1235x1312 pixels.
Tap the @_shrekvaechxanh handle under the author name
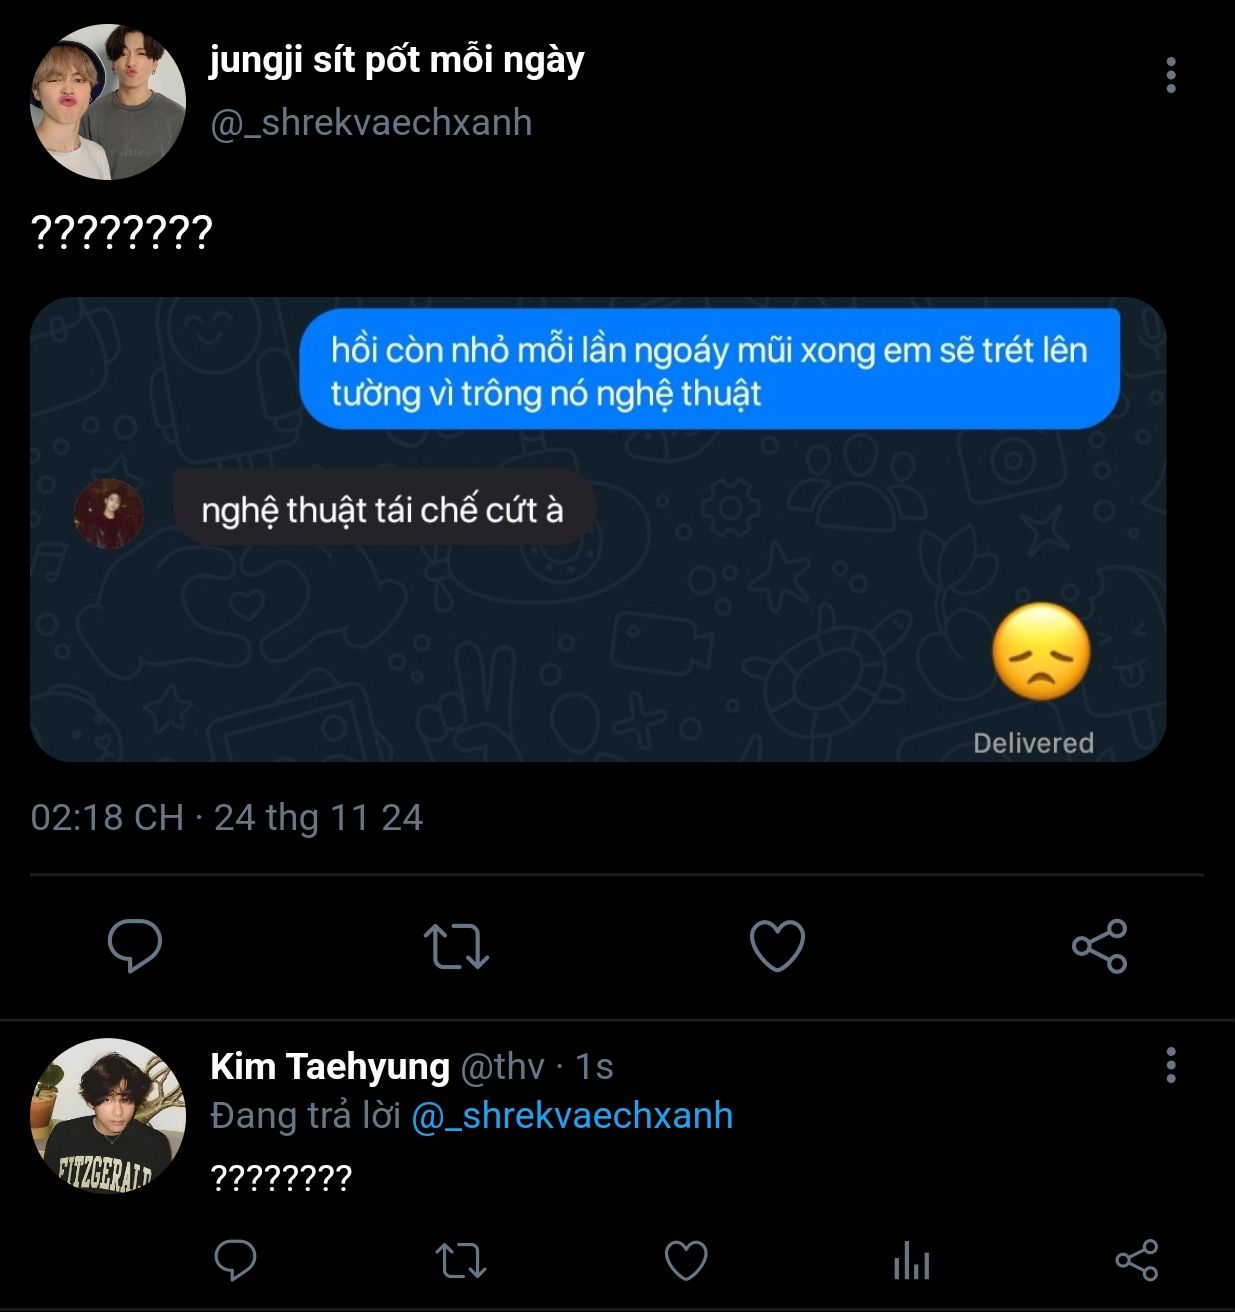(371, 123)
